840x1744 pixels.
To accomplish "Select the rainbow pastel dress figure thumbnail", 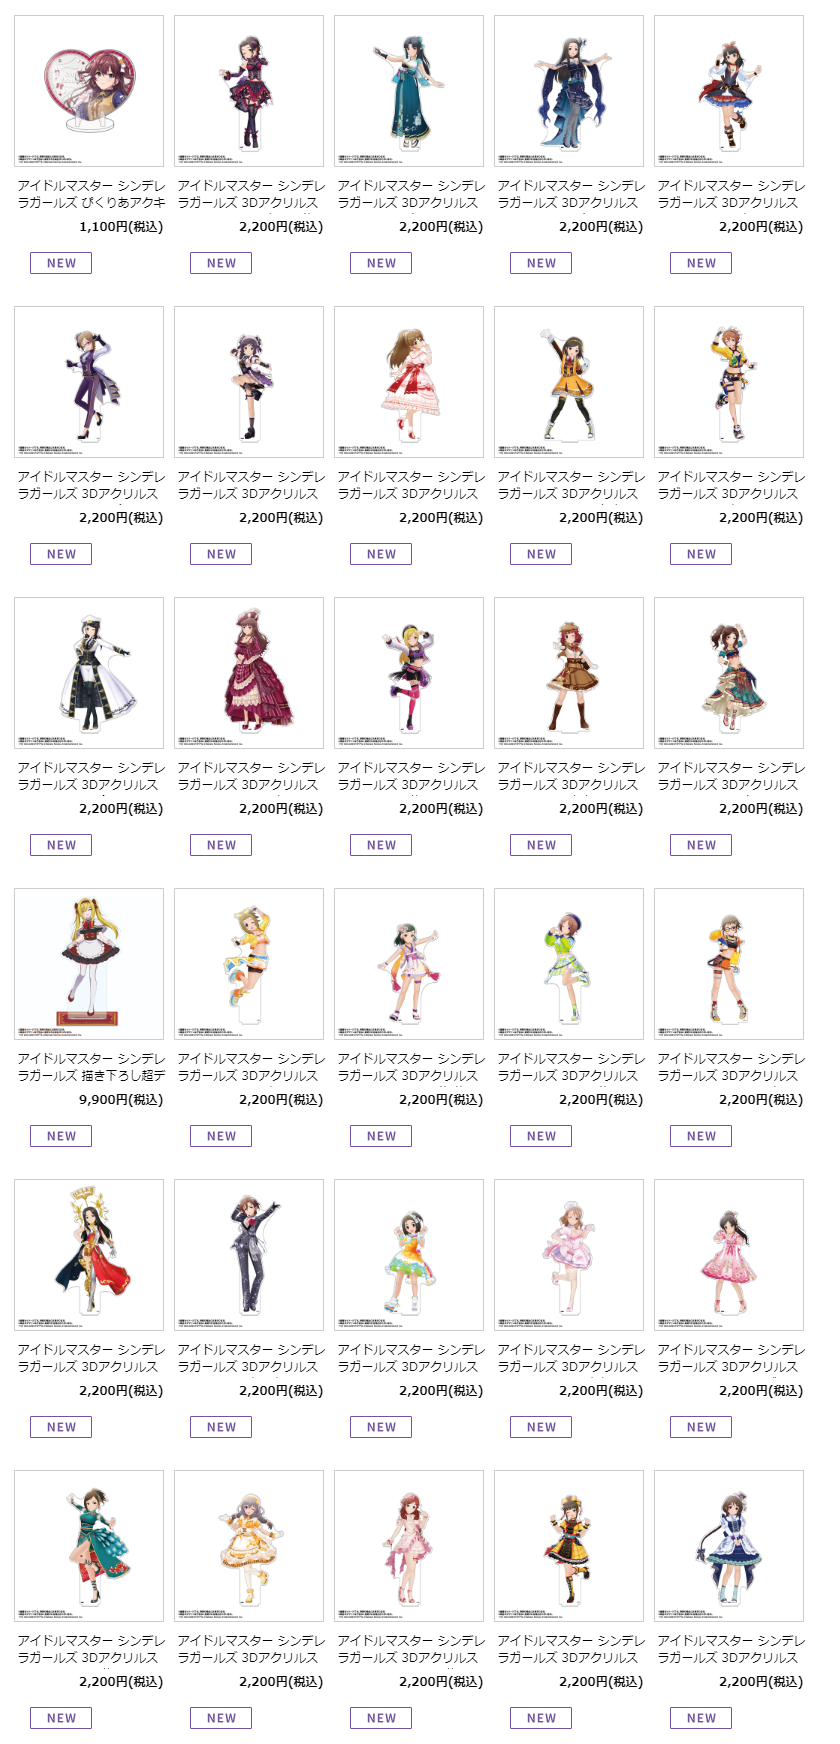I will pyautogui.click(x=409, y=1255).
